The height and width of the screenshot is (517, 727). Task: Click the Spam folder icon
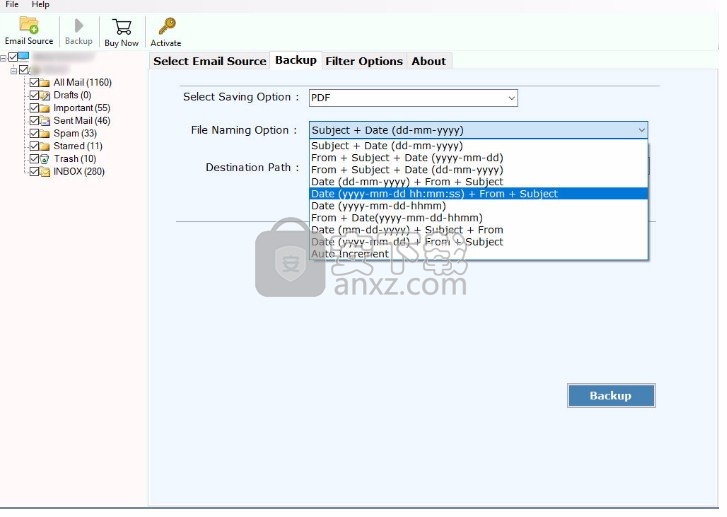tap(45, 134)
